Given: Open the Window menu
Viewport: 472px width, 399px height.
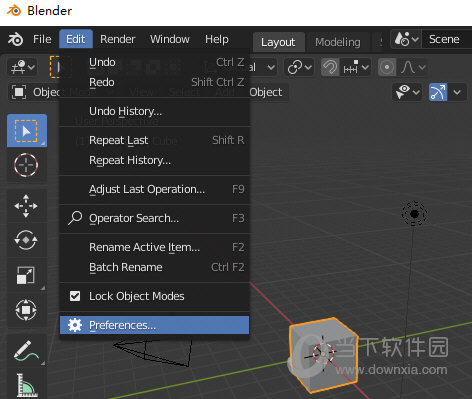Looking at the screenshot, I should [x=170, y=39].
